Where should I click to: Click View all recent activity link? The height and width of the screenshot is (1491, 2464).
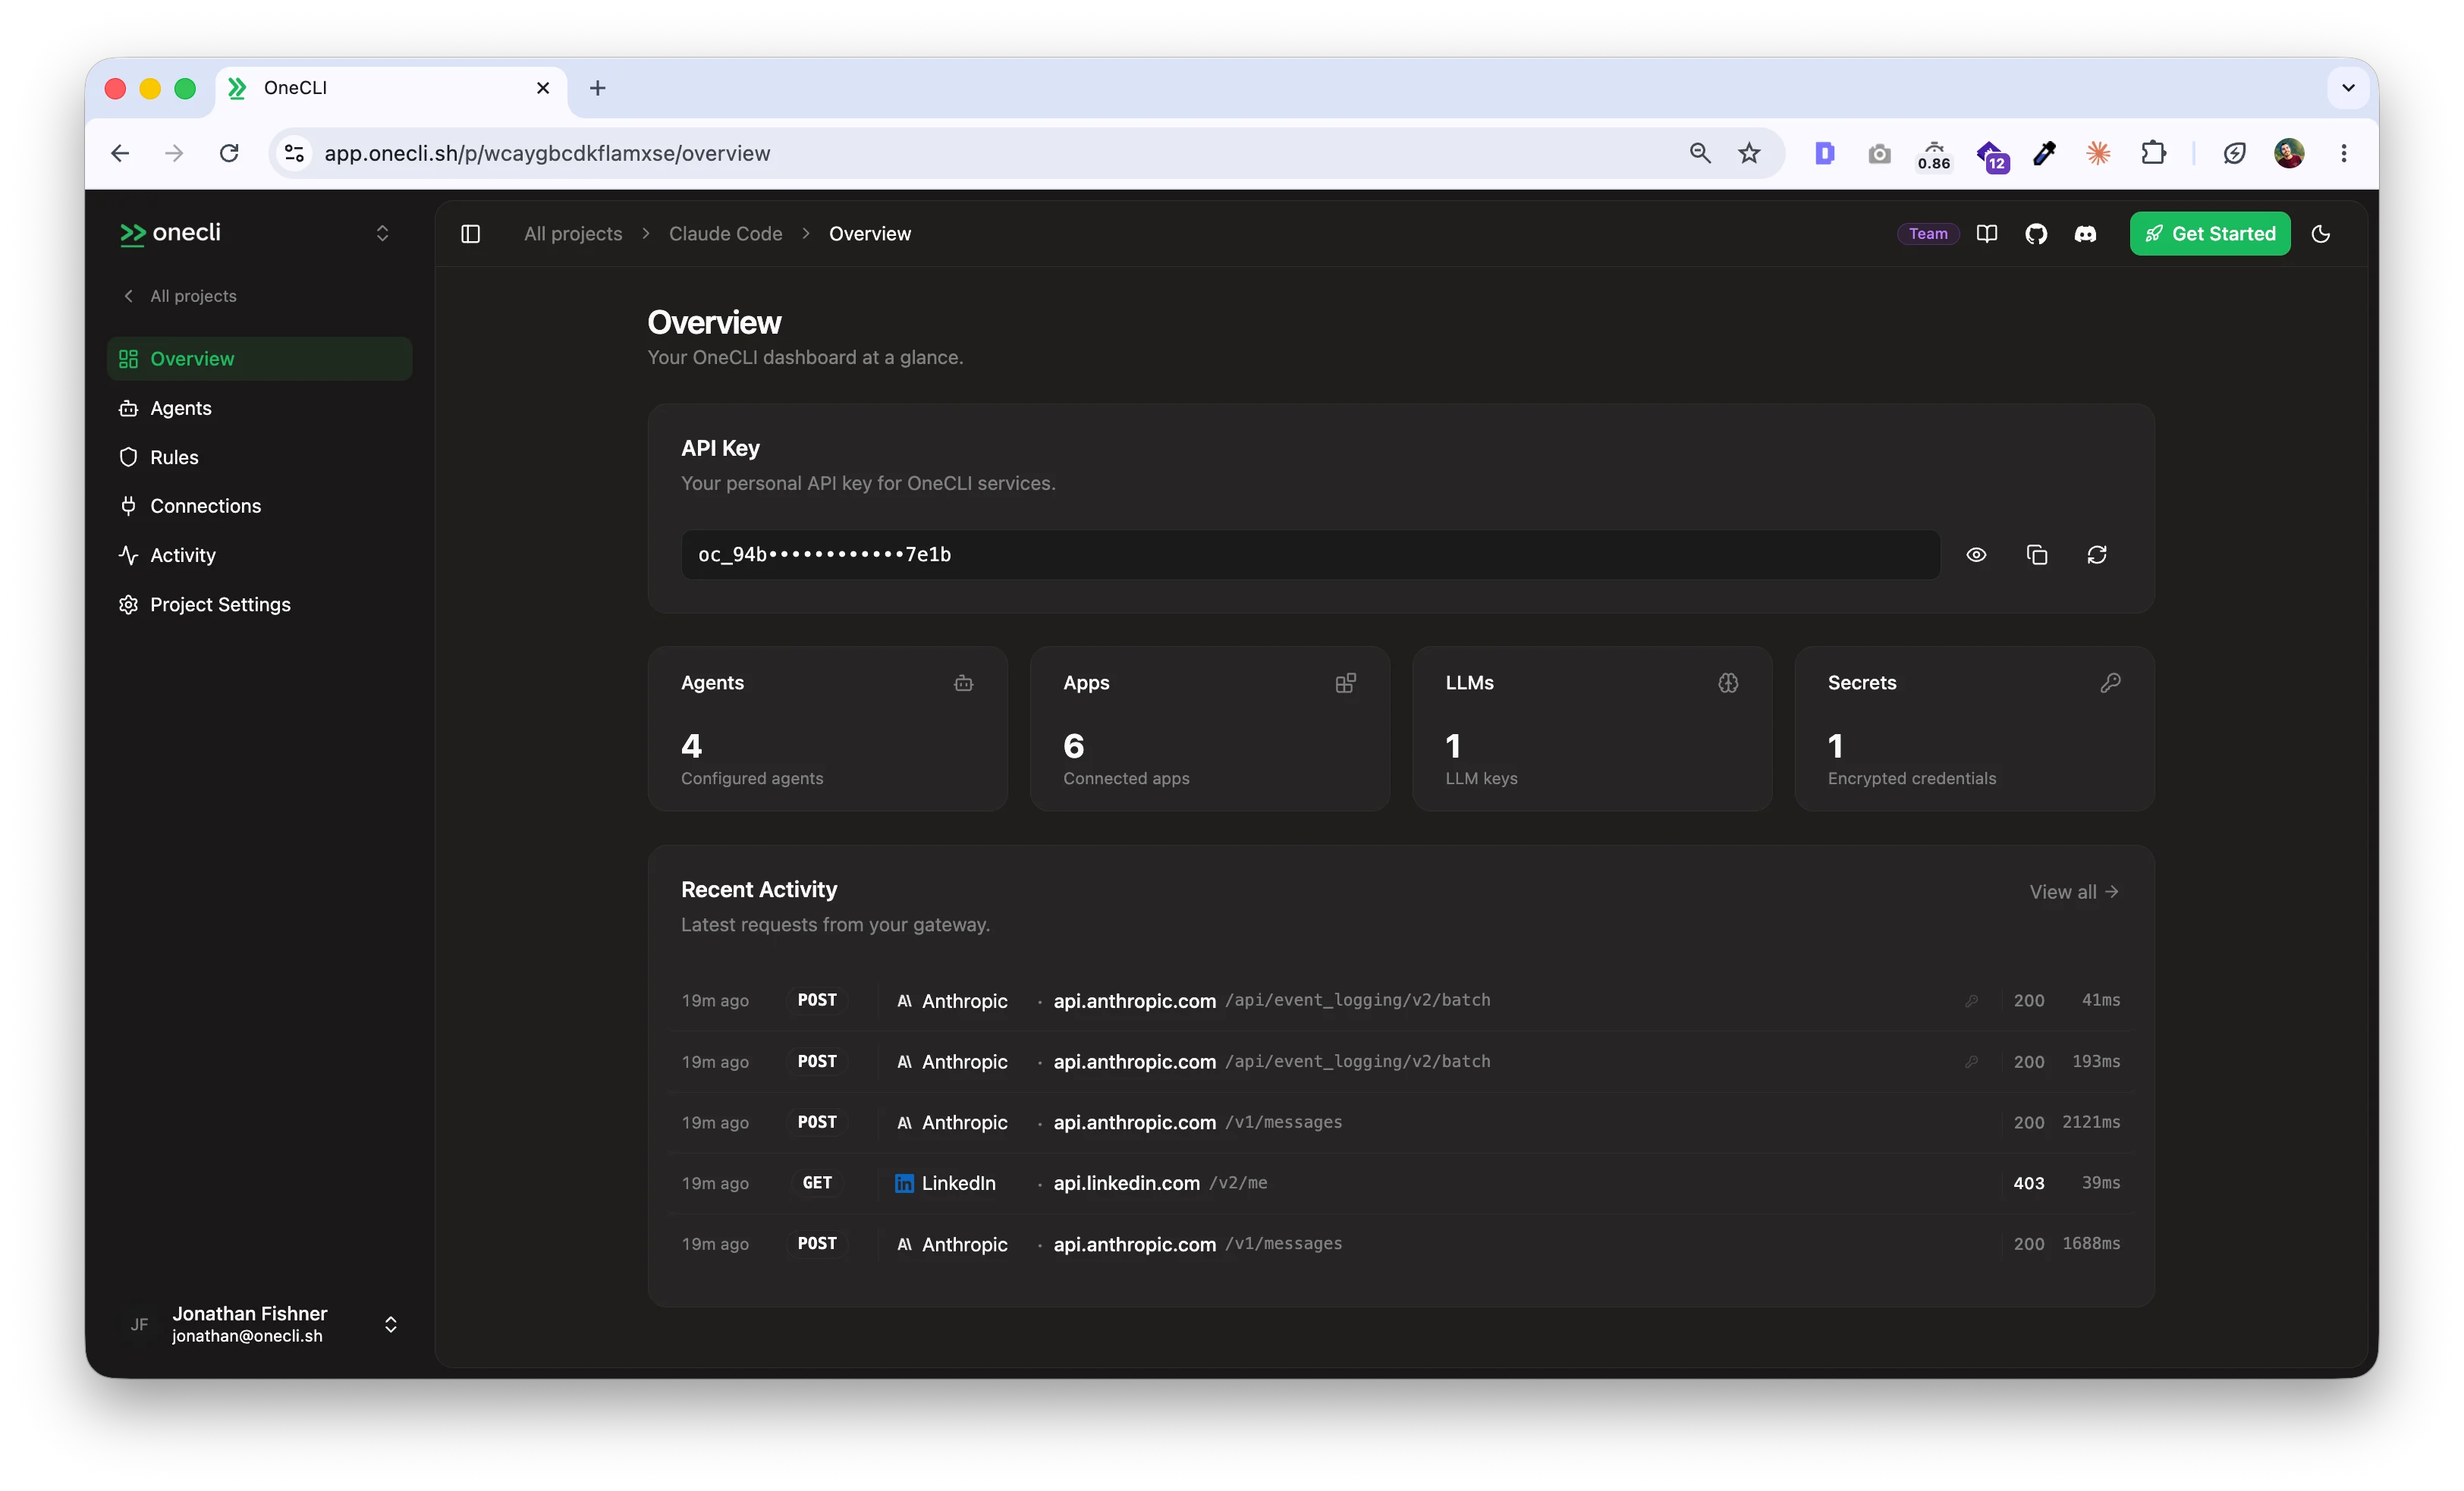pos(2074,892)
